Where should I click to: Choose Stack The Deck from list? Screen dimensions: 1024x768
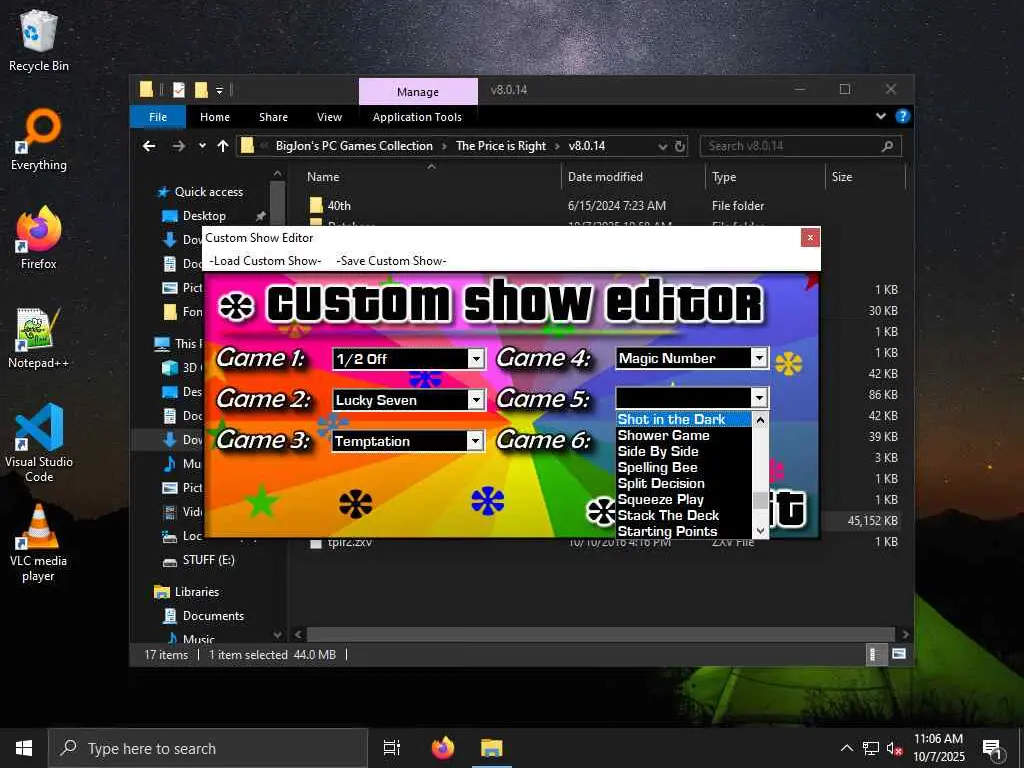click(x=684, y=515)
